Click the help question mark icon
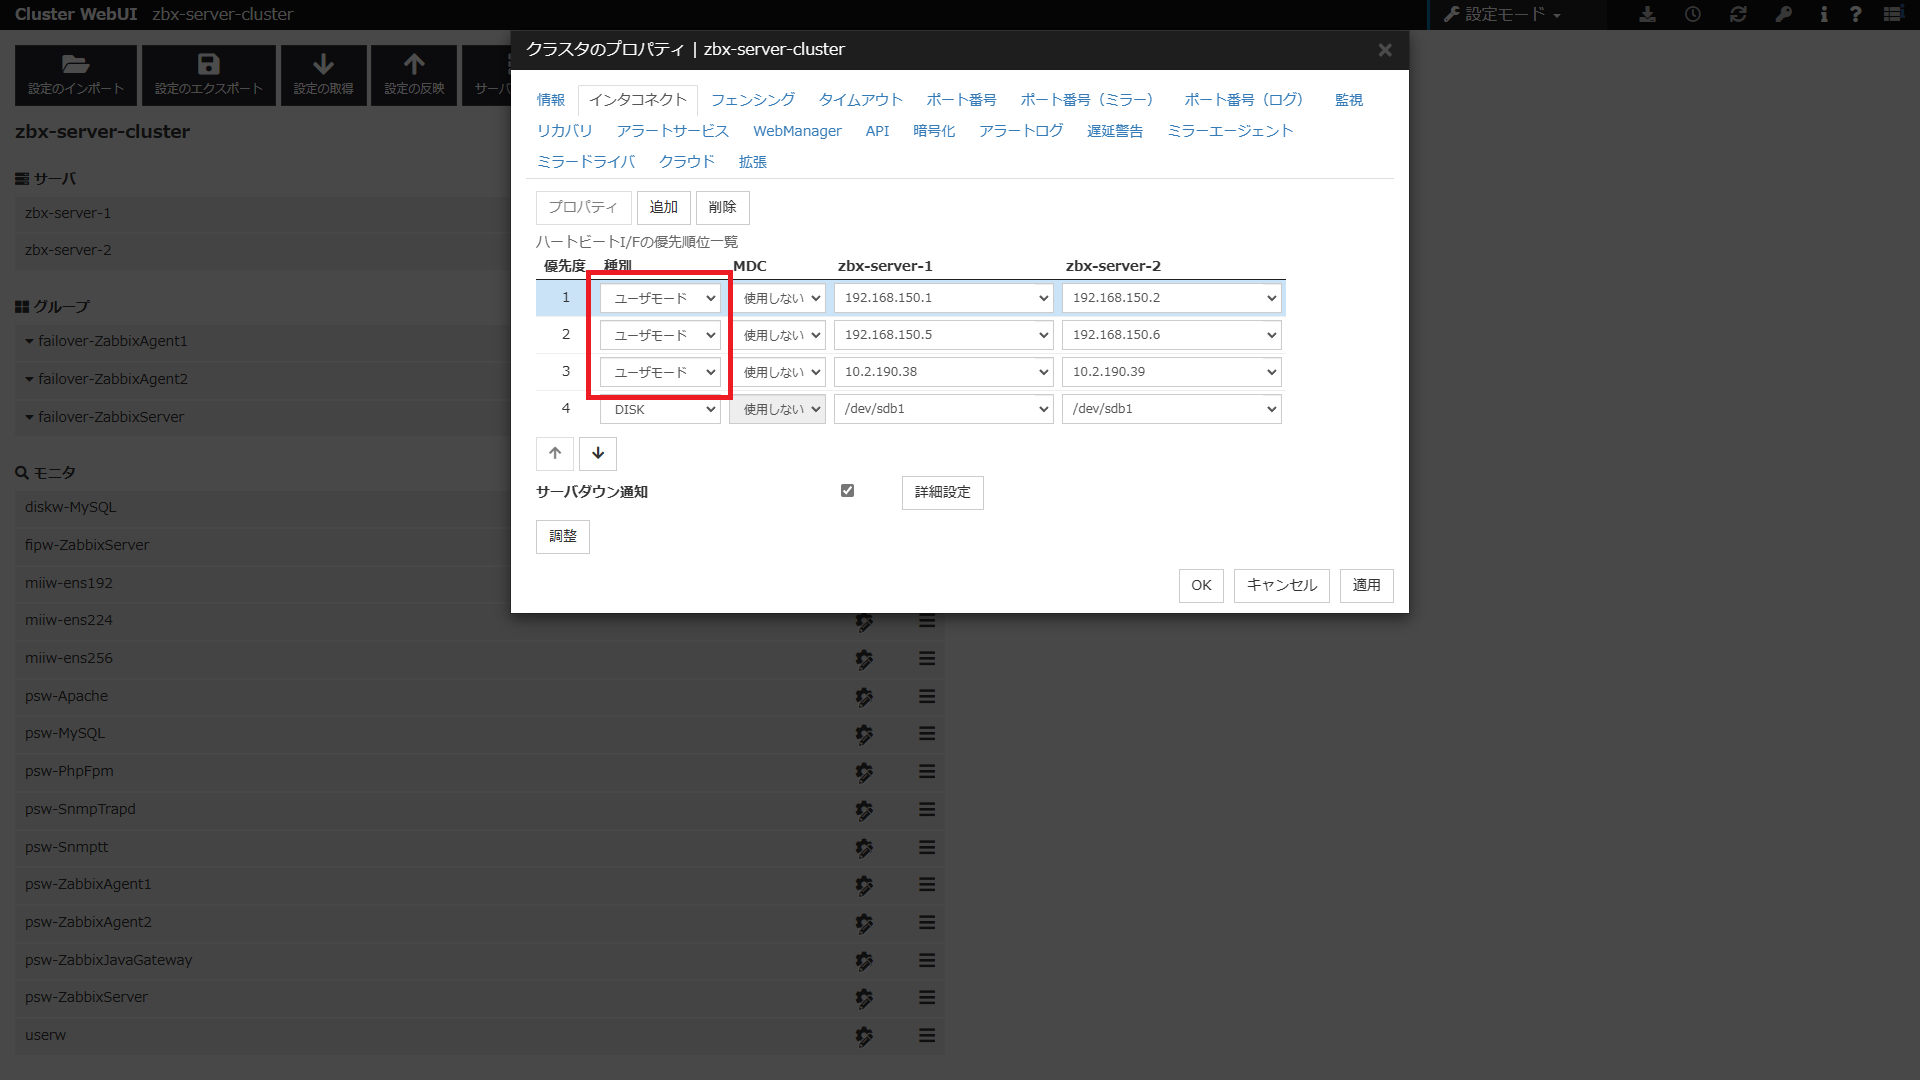1920x1080 pixels. click(1855, 14)
